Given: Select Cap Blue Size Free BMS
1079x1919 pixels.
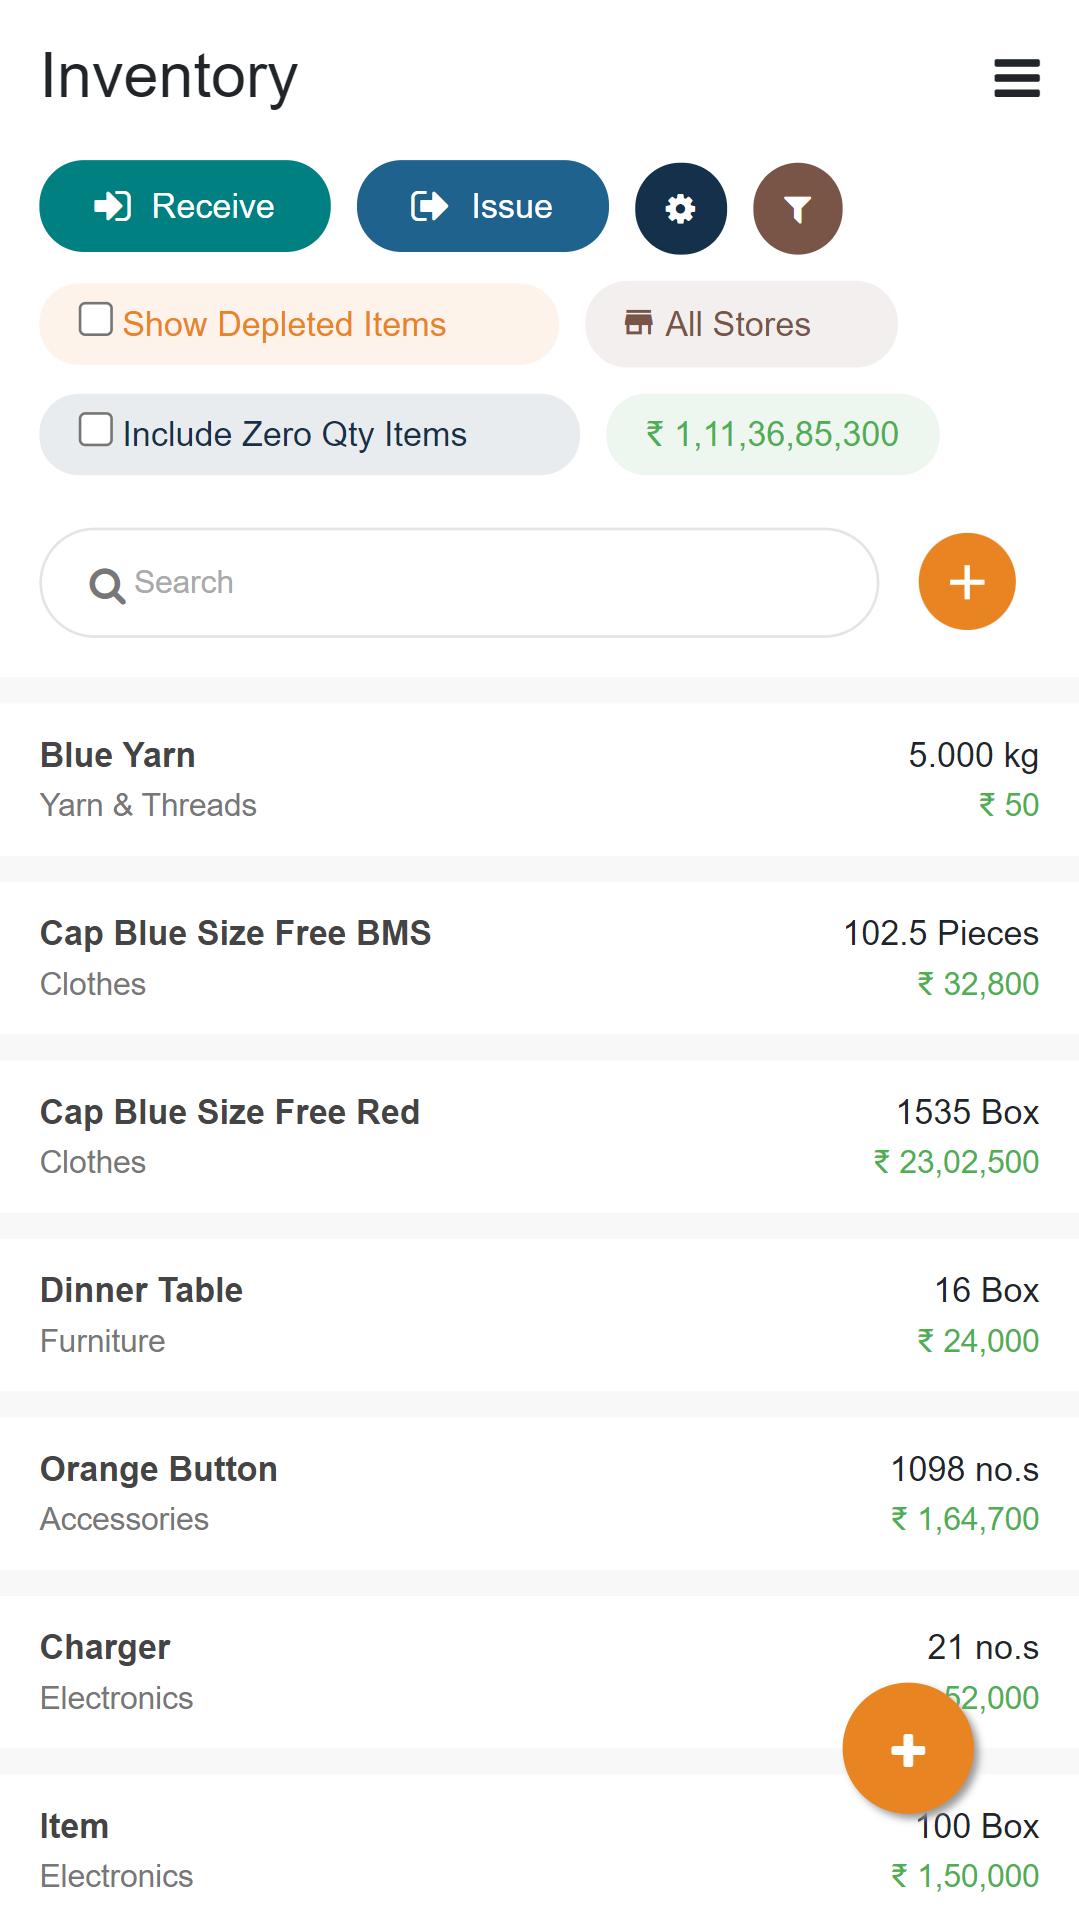Looking at the screenshot, I should (539, 958).
